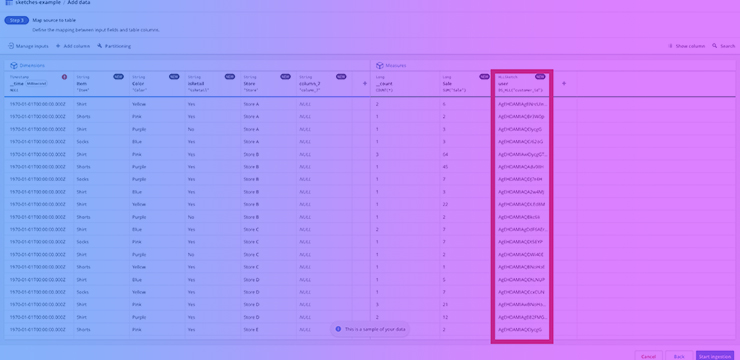Image resolution: width=740 pixels, height=360 pixels.
Task: Click the Start ingestion button
Action: tap(715, 356)
